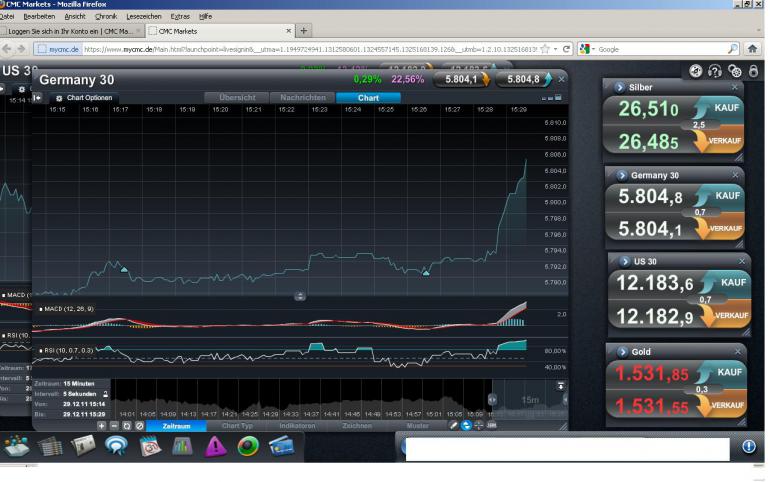Click the blue info icon bottom right

click(x=749, y=446)
